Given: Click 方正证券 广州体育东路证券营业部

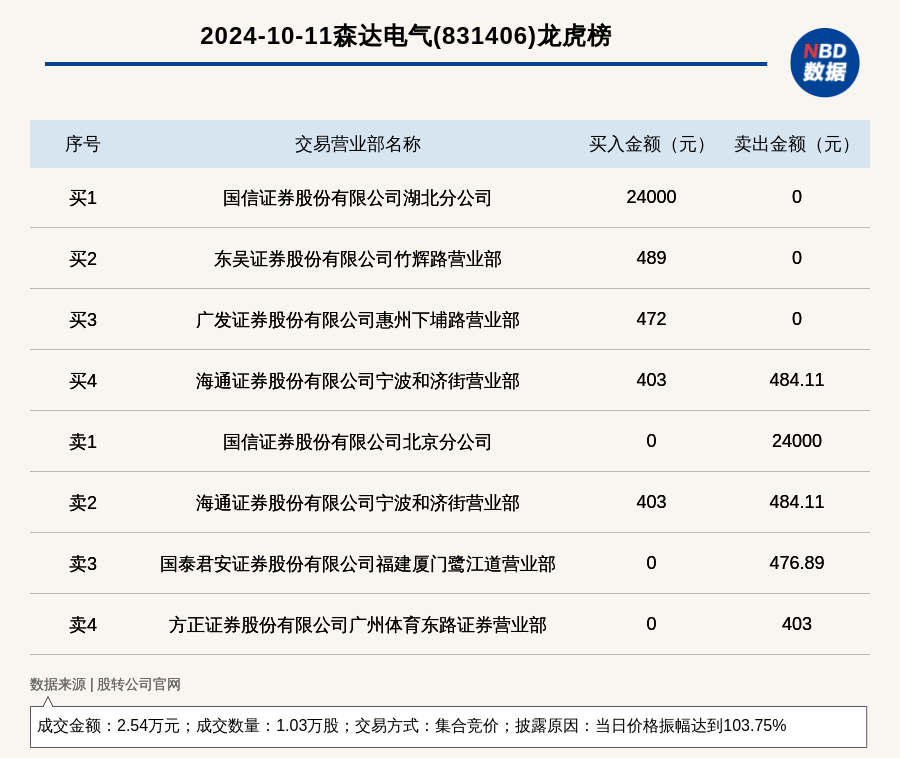Looking at the screenshot, I should coord(358,625).
